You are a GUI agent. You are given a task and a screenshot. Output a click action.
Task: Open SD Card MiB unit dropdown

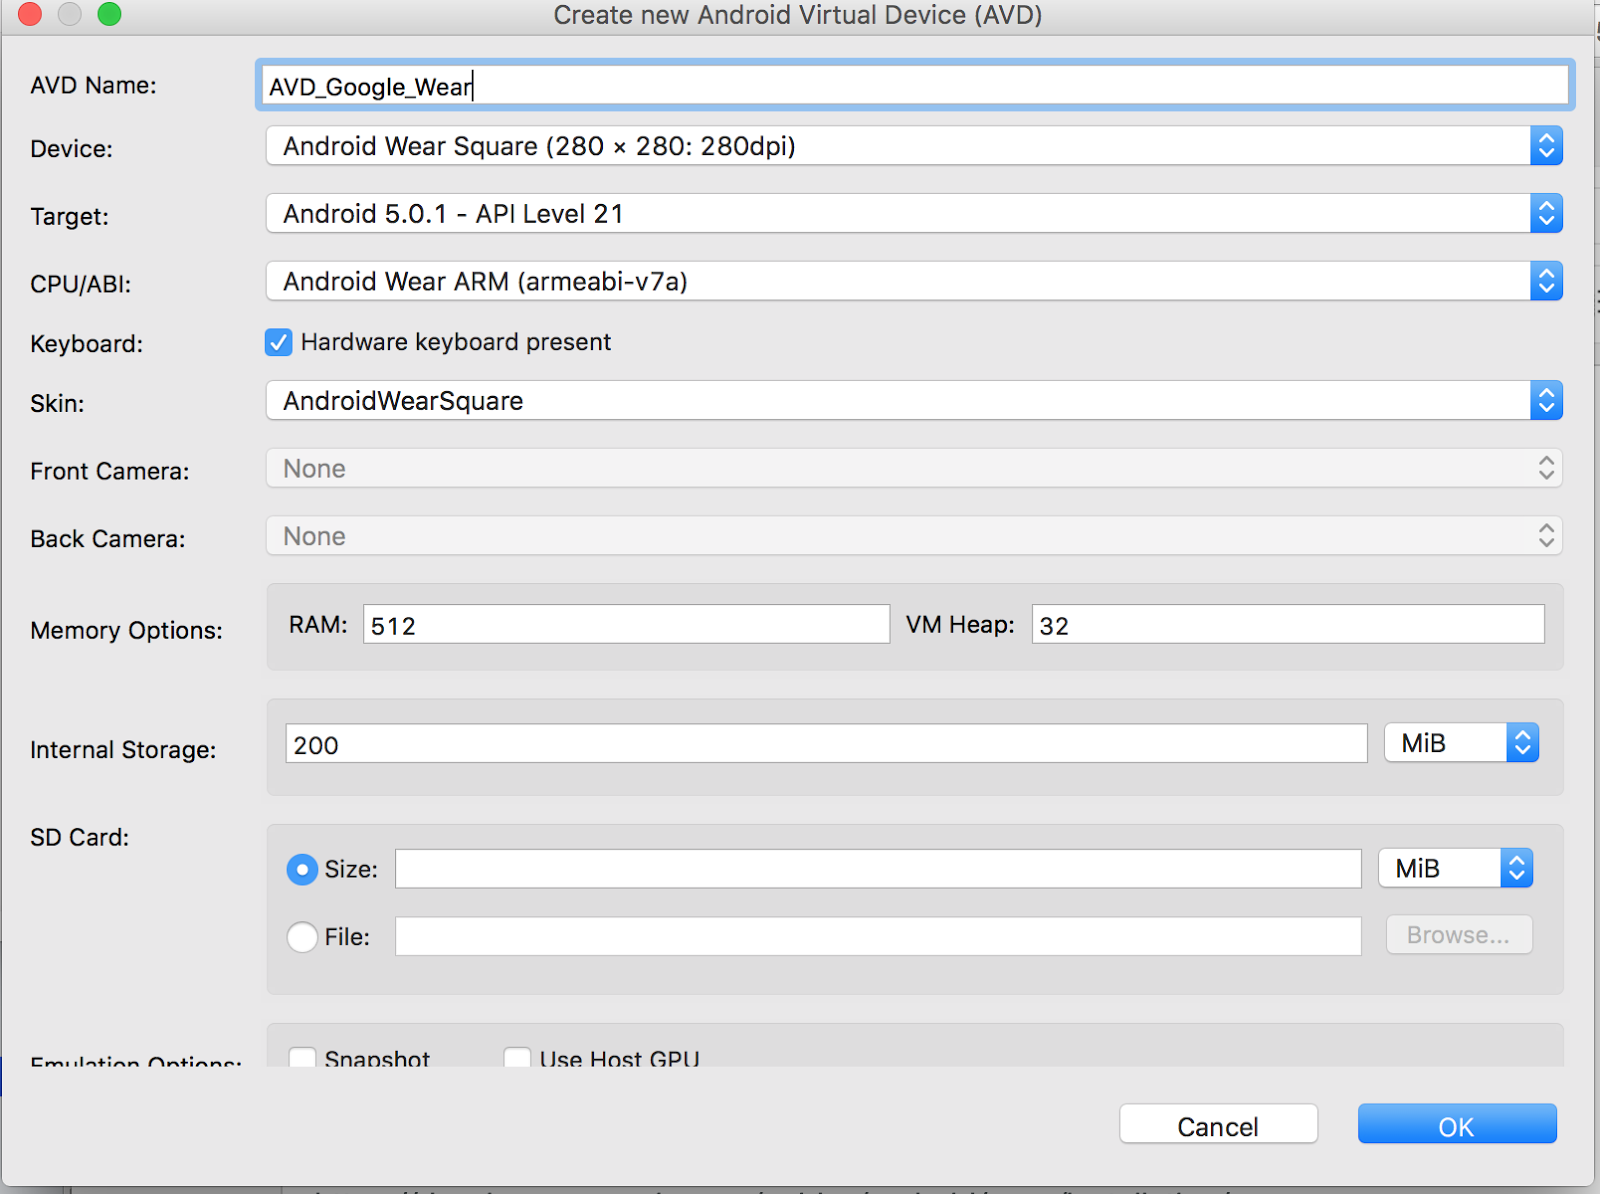click(x=1455, y=868)
